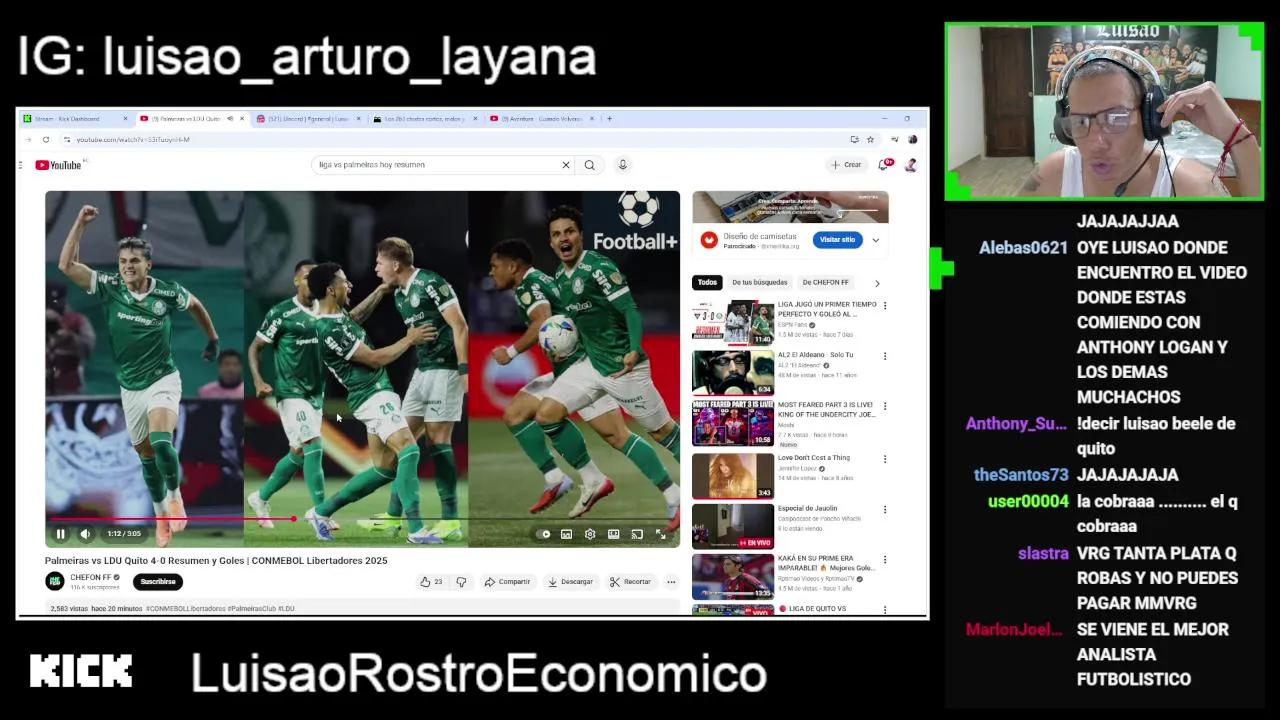
Task: Switch to Stream - Kick Dashboard tab
Action: pos(76,119)
